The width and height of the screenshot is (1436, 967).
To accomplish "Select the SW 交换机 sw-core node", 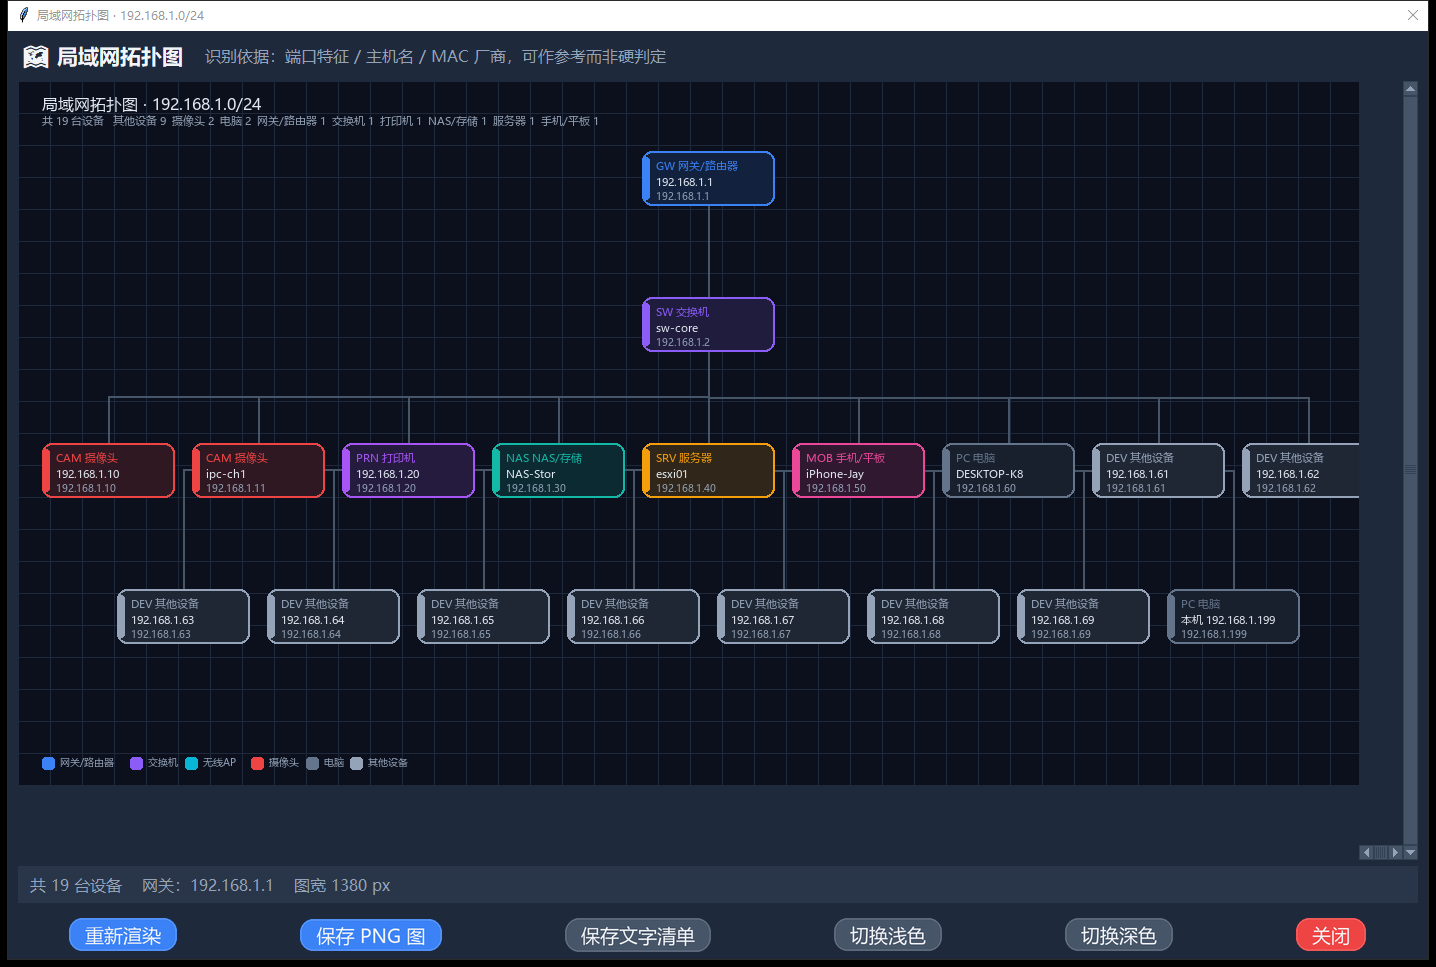I will click(708, 325).
